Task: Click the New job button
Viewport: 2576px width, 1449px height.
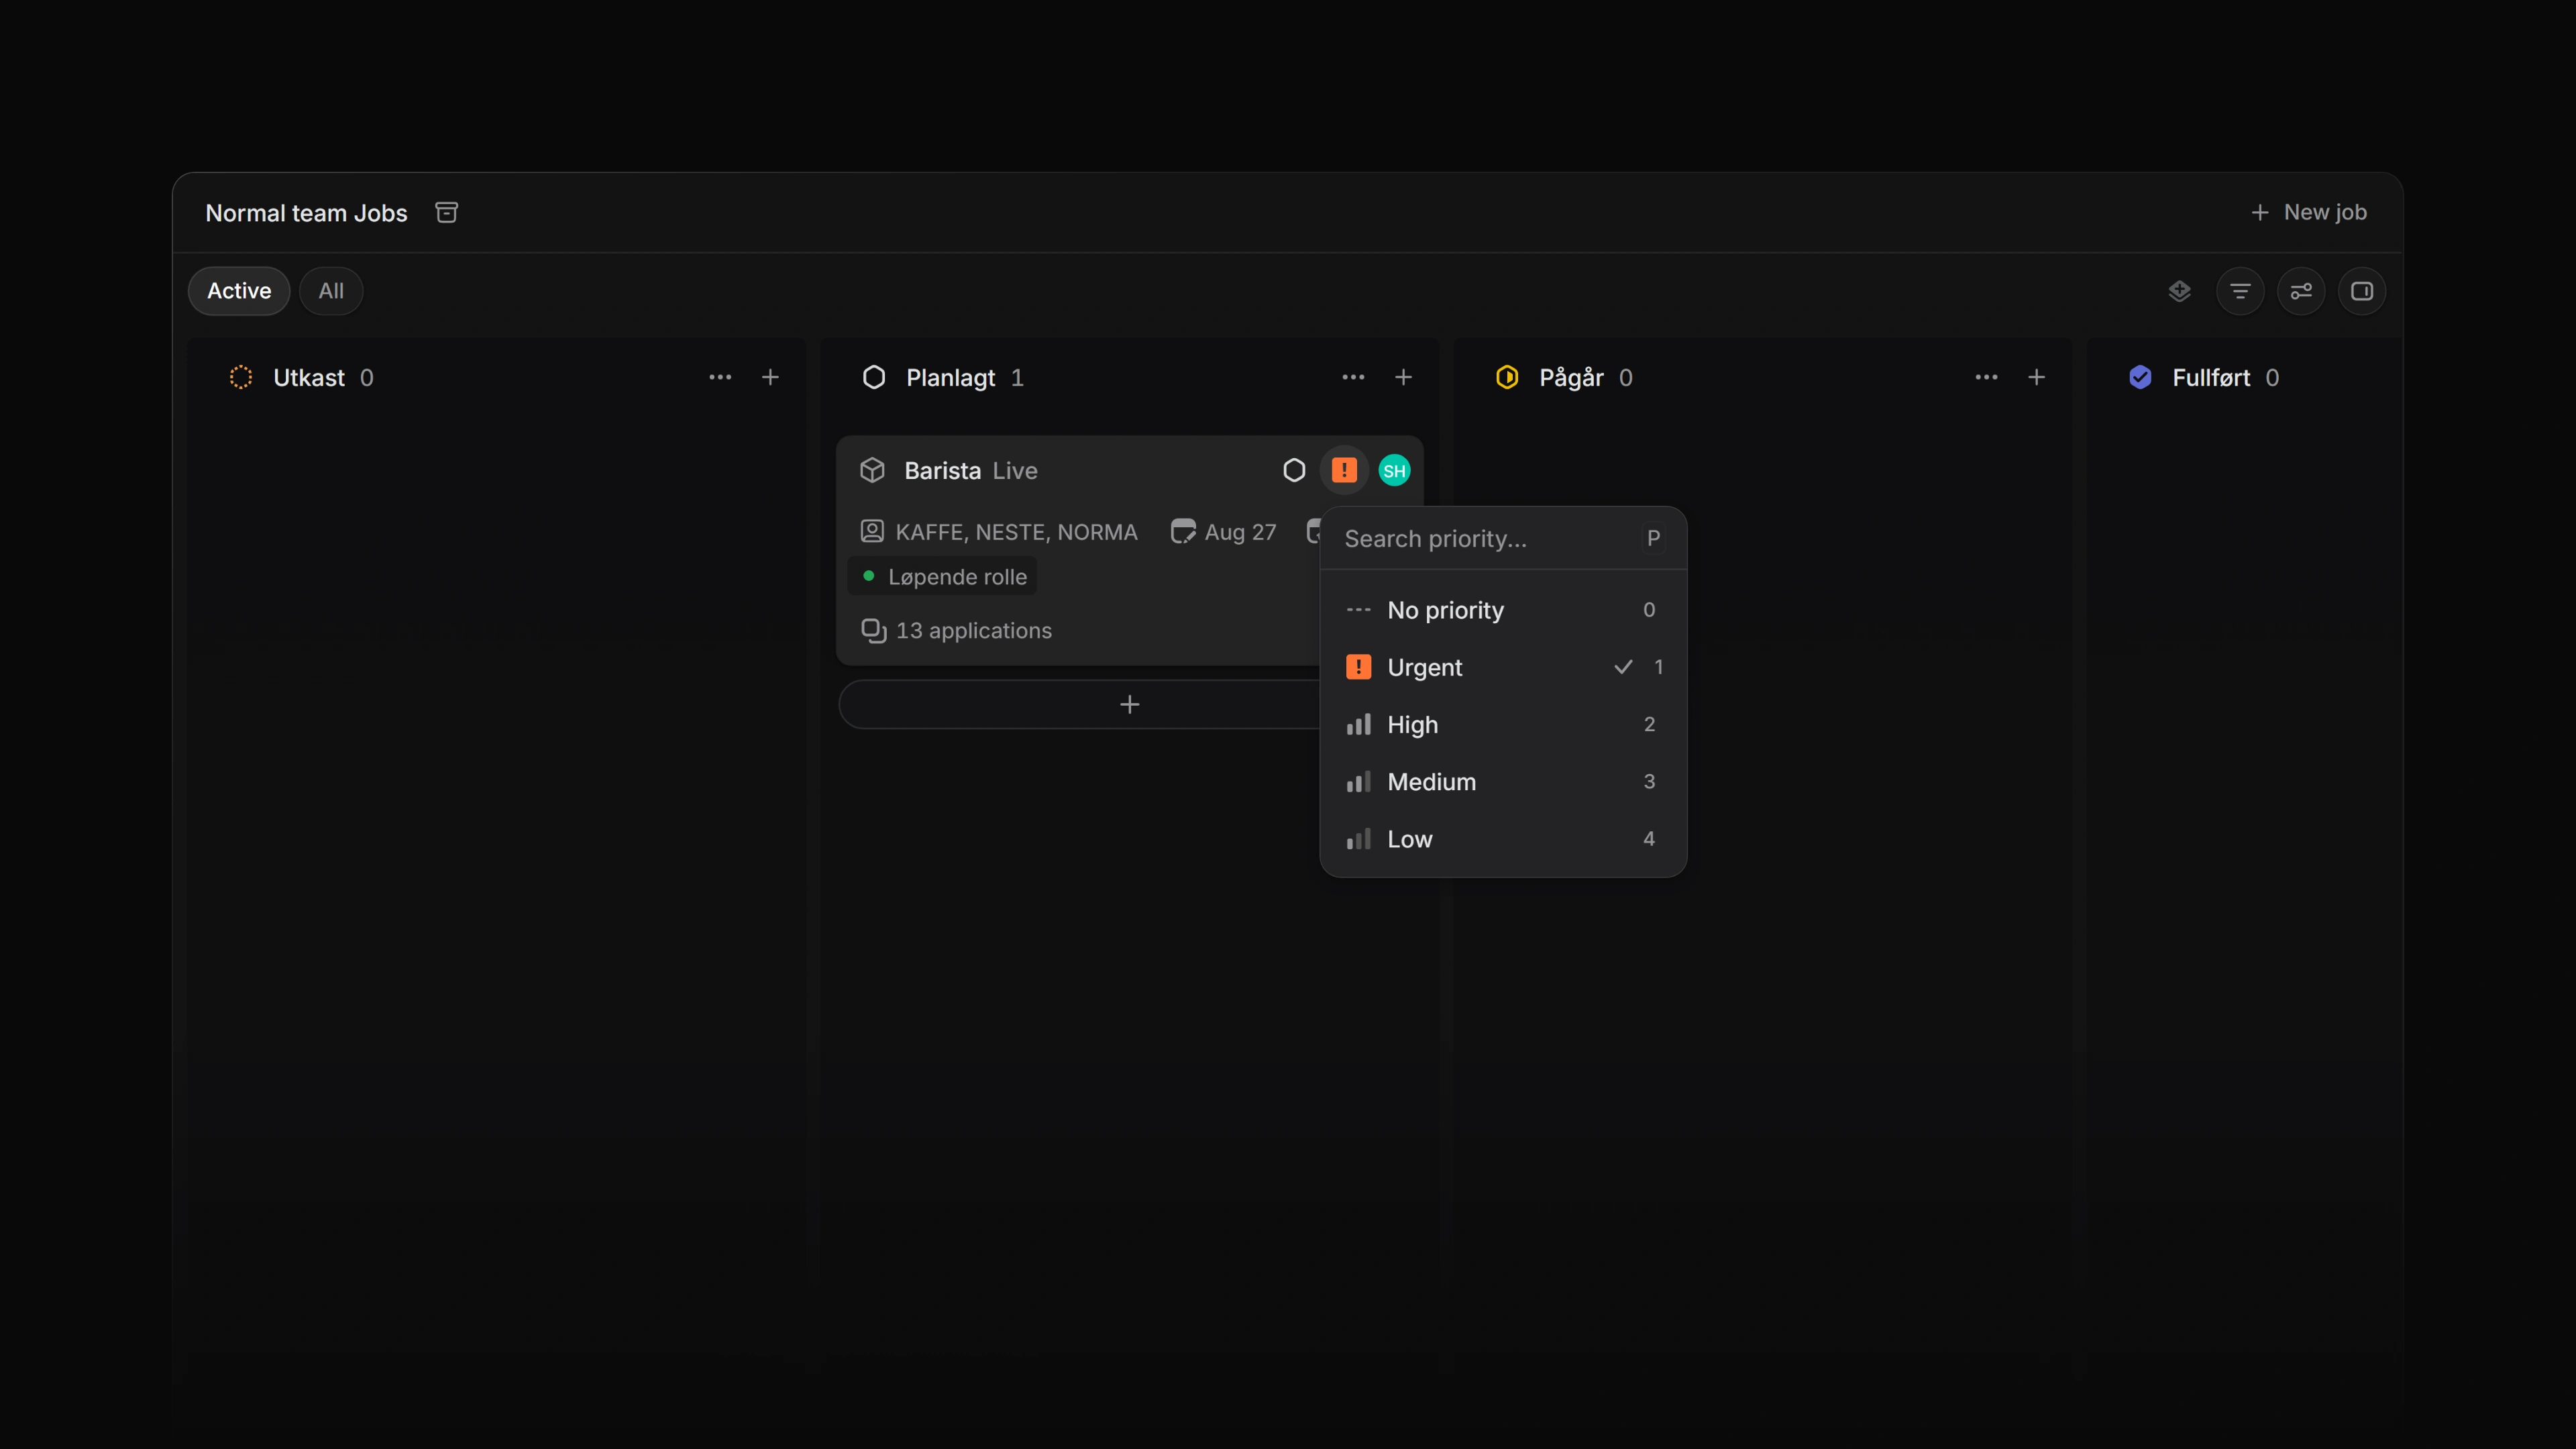Action: 2308,212
